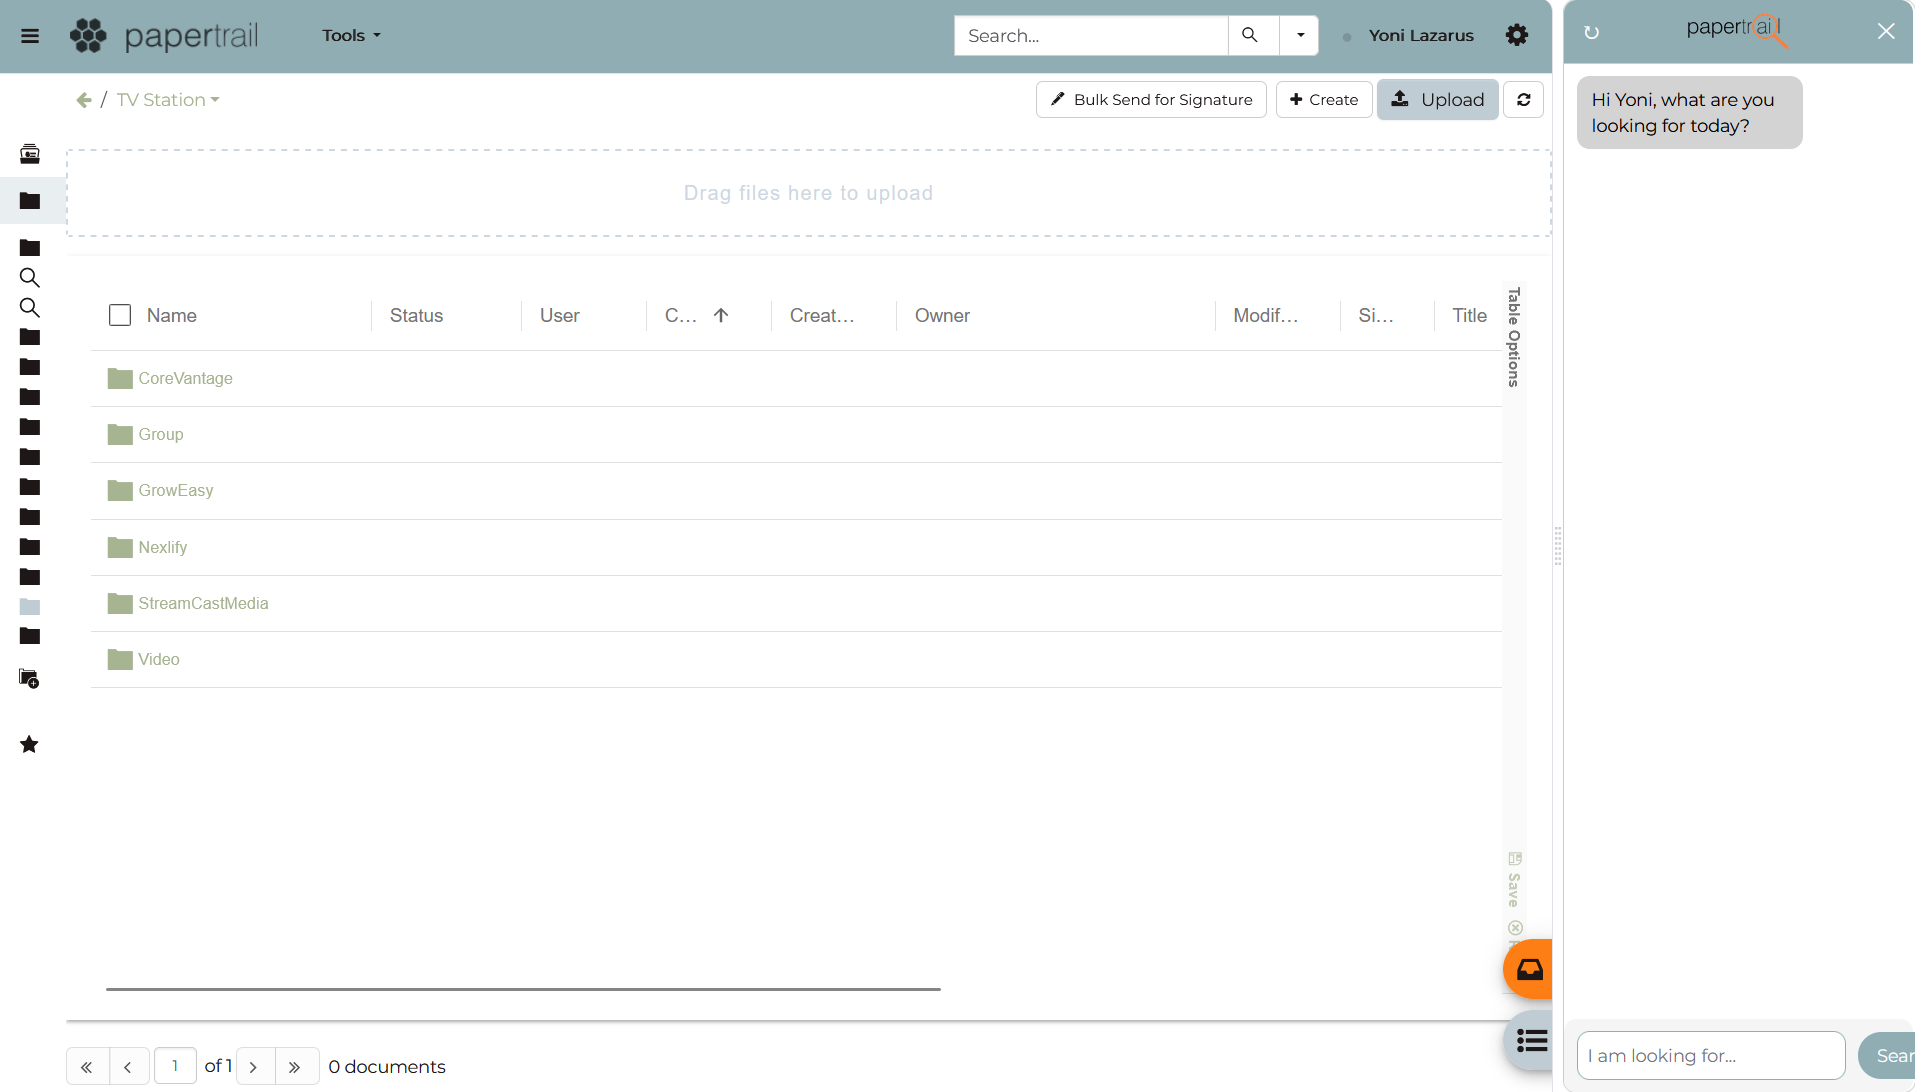This screenshot has width=1915, height=1092.
Task: Click the Video row folder icon
Action: 120,660
